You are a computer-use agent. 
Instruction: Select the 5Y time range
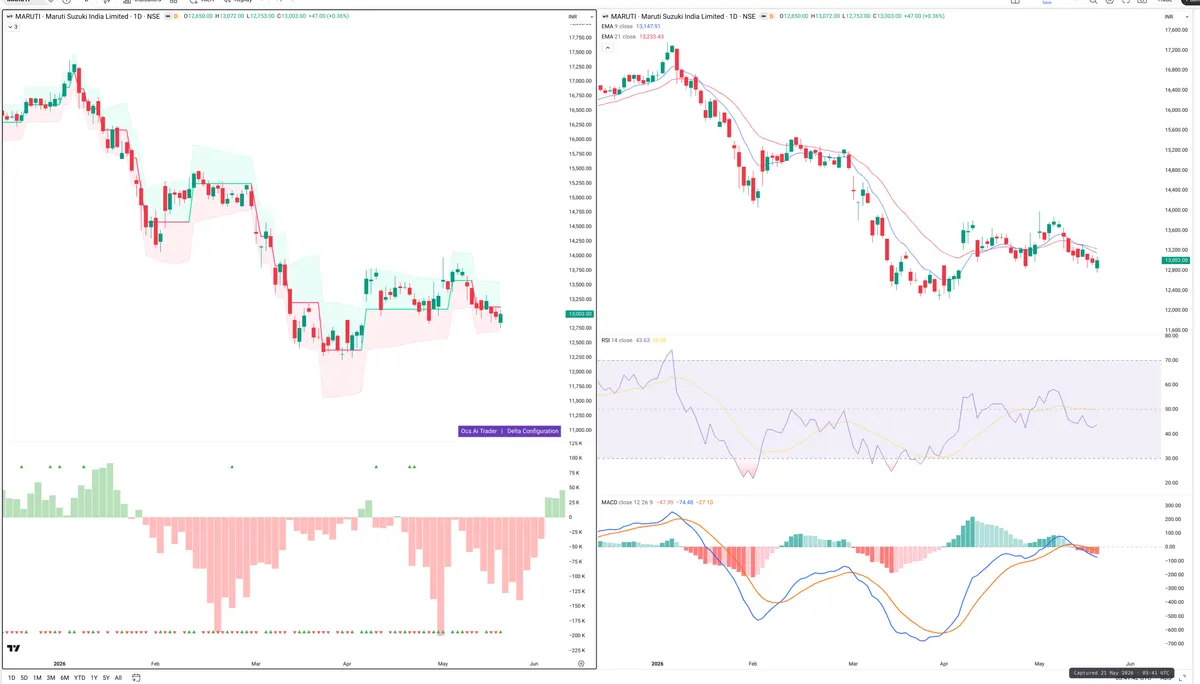click(106, 678)
